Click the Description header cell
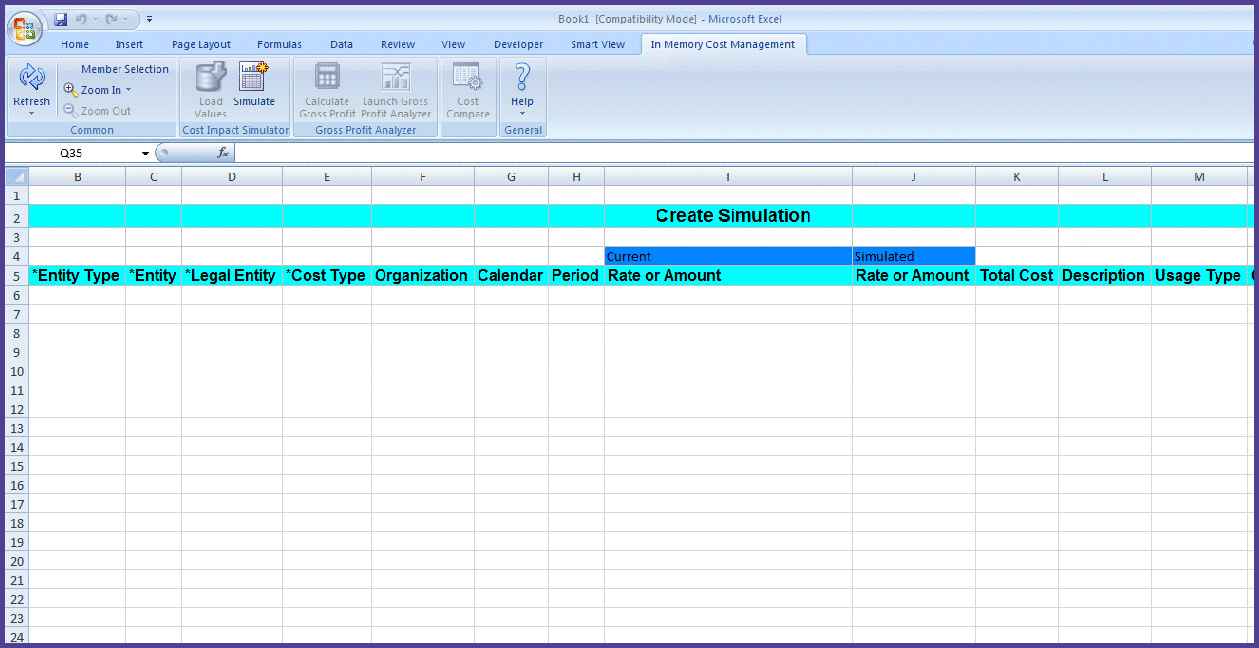The height and width of the screenshot is (648, 1259). 1105,276
